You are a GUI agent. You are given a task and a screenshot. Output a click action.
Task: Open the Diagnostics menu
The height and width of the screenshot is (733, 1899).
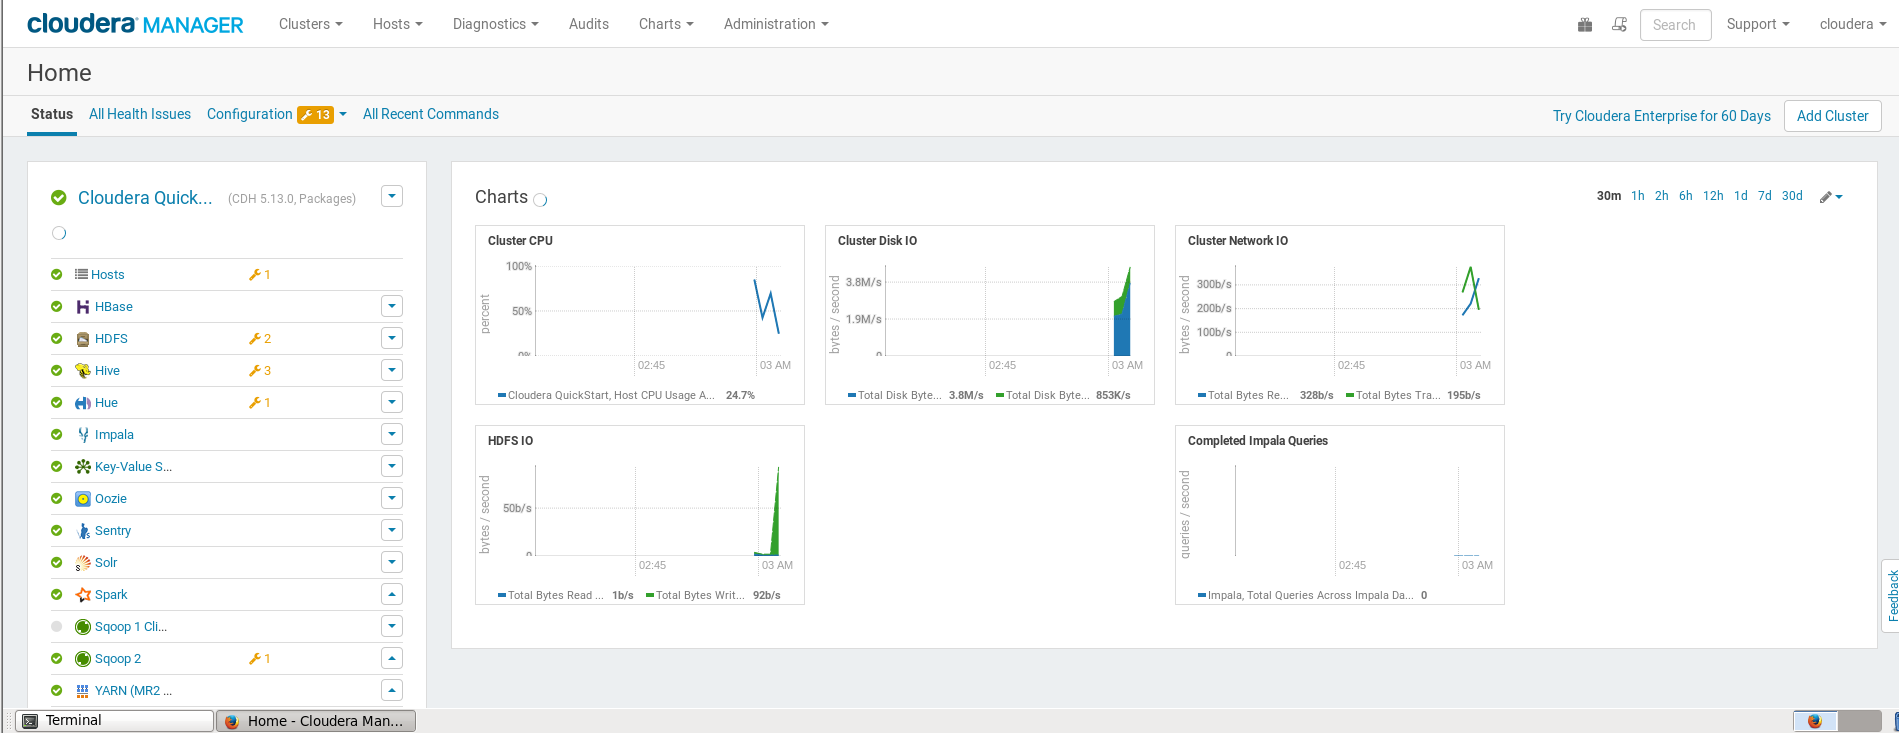coord(496,24)
